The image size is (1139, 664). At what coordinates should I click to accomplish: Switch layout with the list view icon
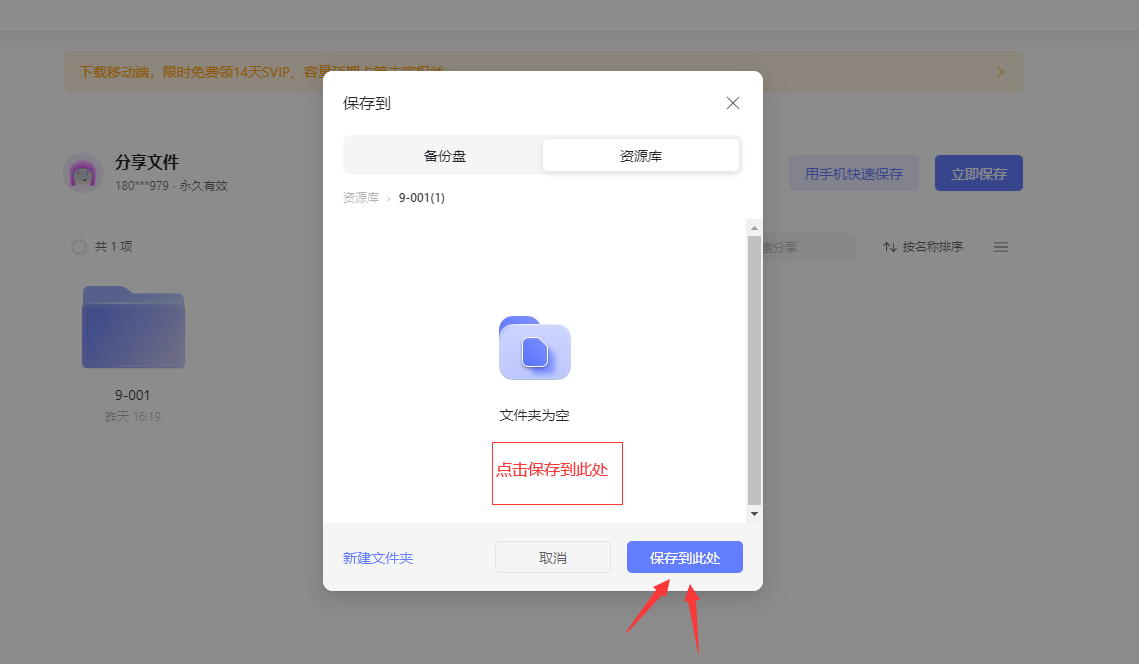(x=1000, y=247)
